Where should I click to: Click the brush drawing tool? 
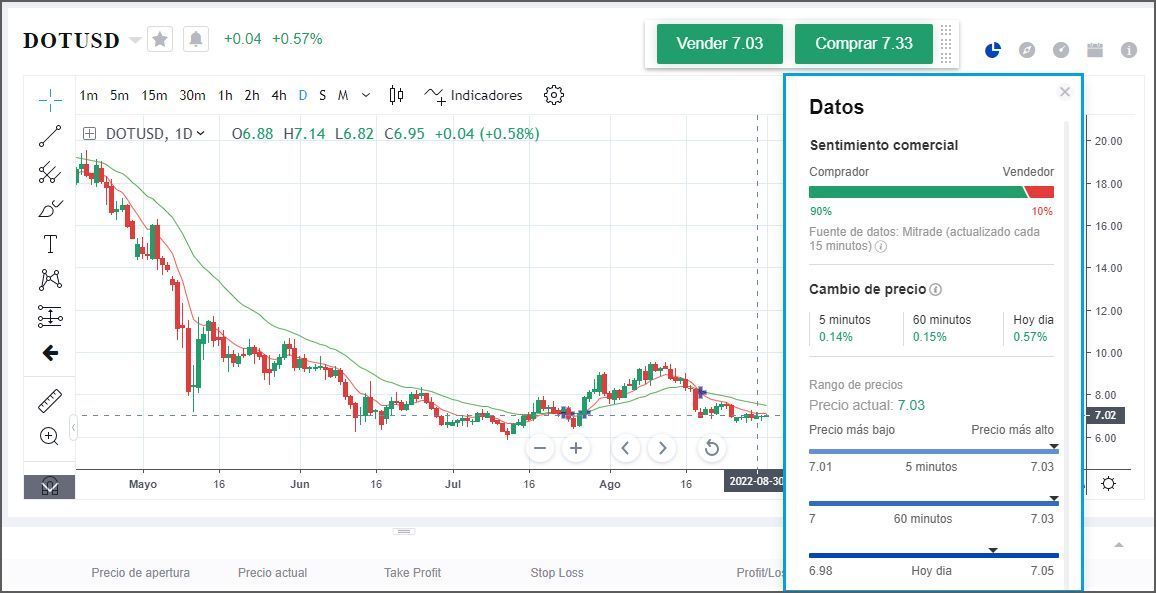tap(50, 208)
